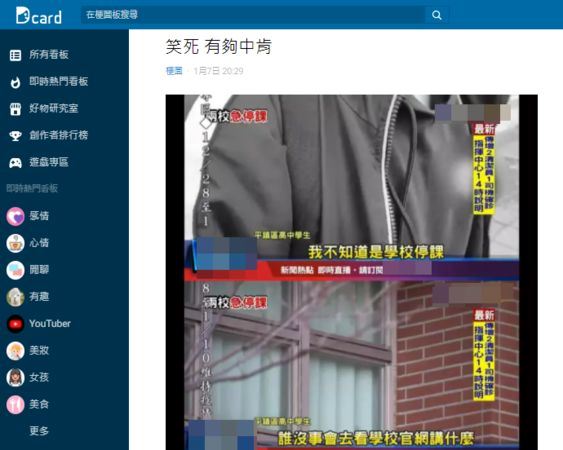Open the YouTuber board icon

coord(15,324)
